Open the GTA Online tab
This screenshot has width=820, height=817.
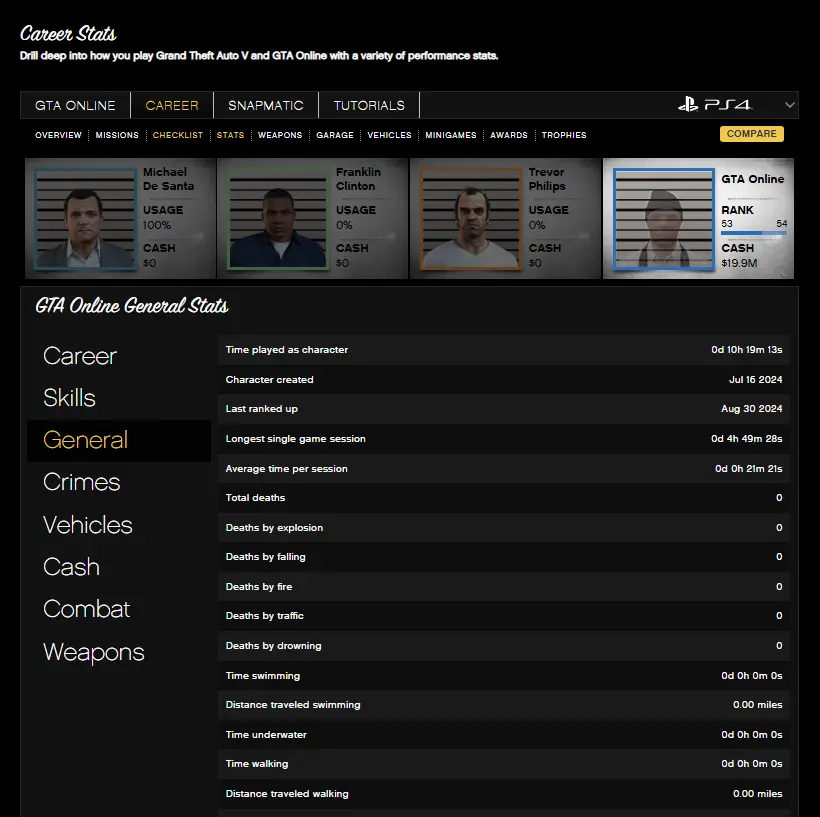(75, 105)
